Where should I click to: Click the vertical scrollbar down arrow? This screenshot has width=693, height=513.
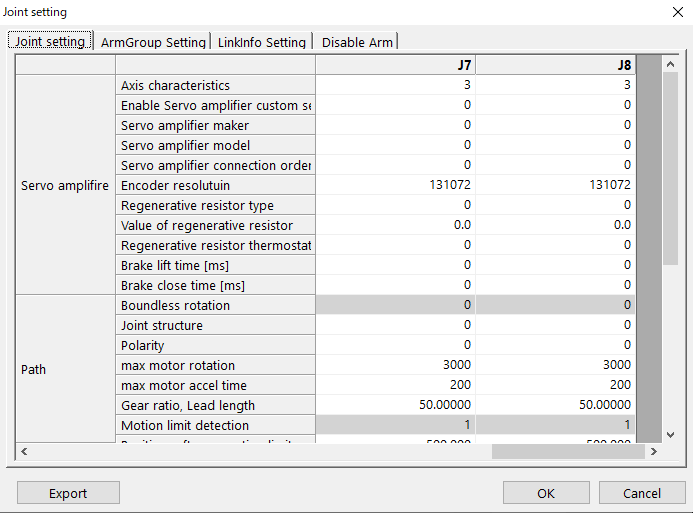pos(670,434)
